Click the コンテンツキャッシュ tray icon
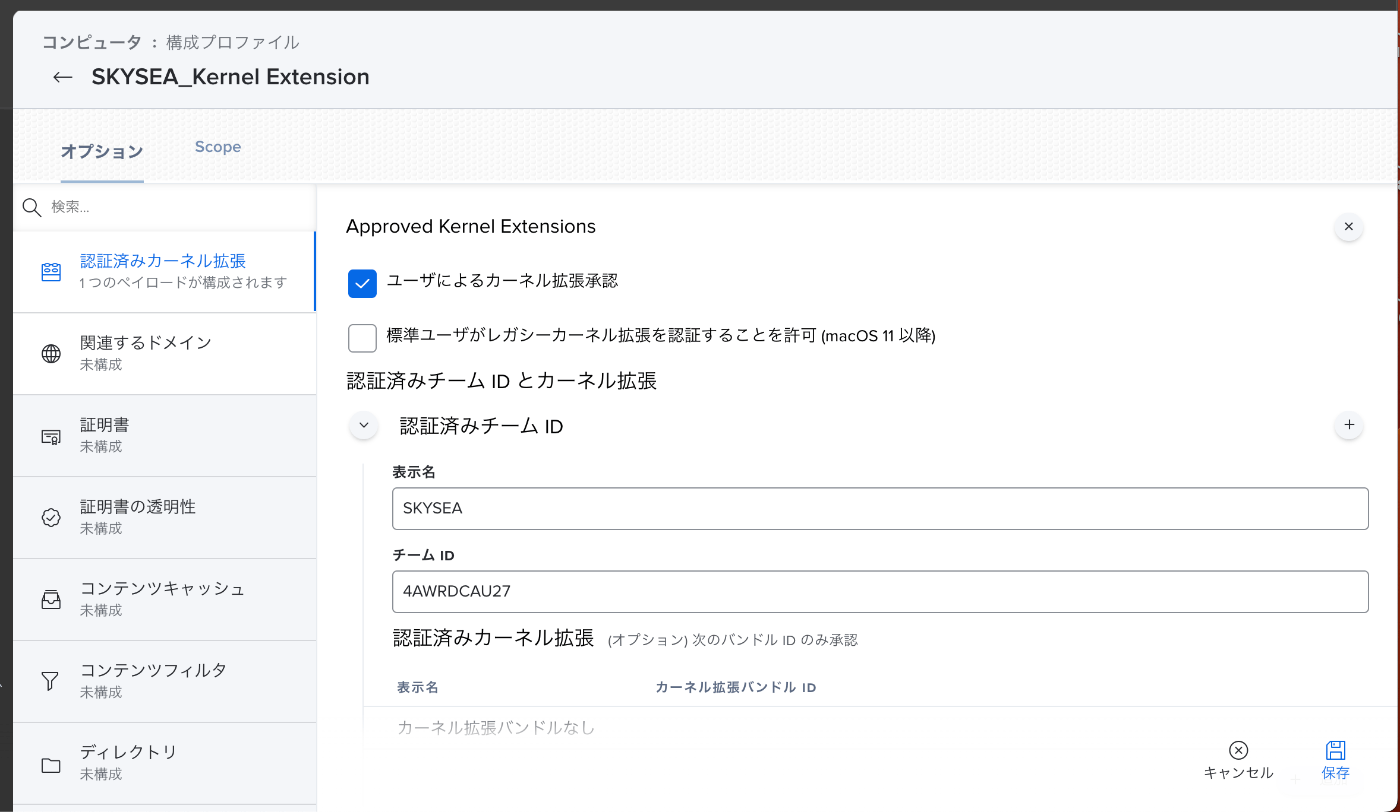Viewport: 1400px width, 812px height. tap(51, 599)
